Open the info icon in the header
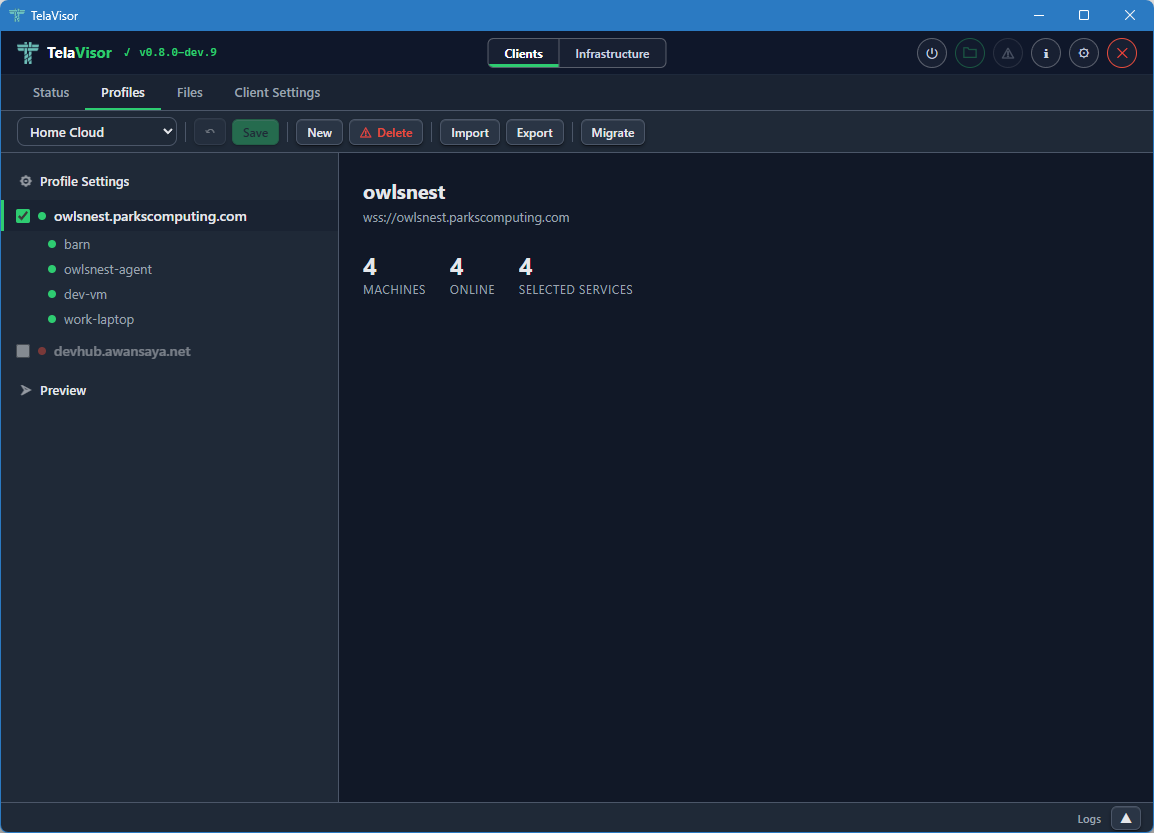Viewport: 1154px width, 833px height. pos(1045,53)
